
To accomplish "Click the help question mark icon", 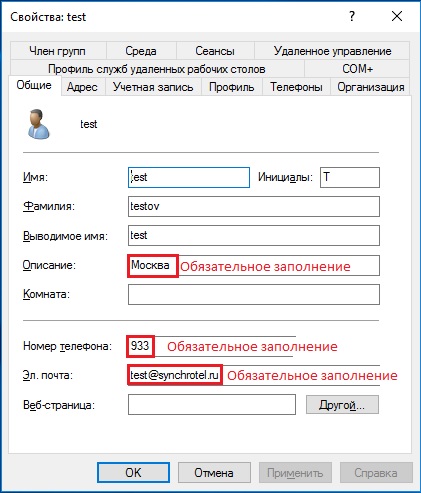I will [352, 16].
